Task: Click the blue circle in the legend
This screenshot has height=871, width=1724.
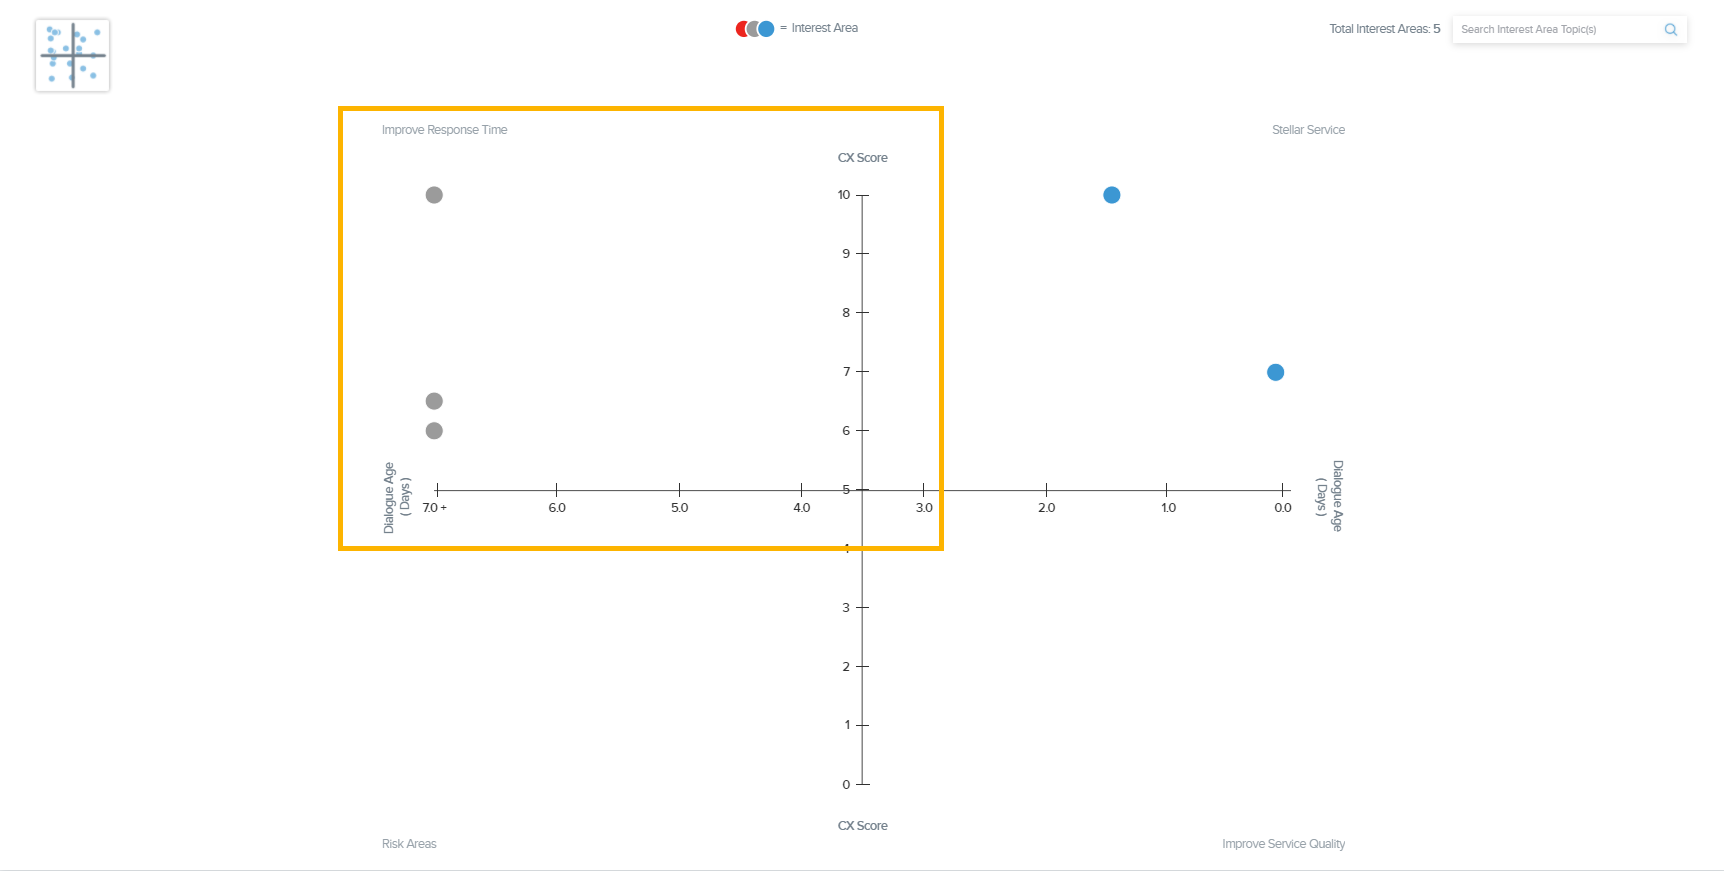Action: [x=767, y=29]
